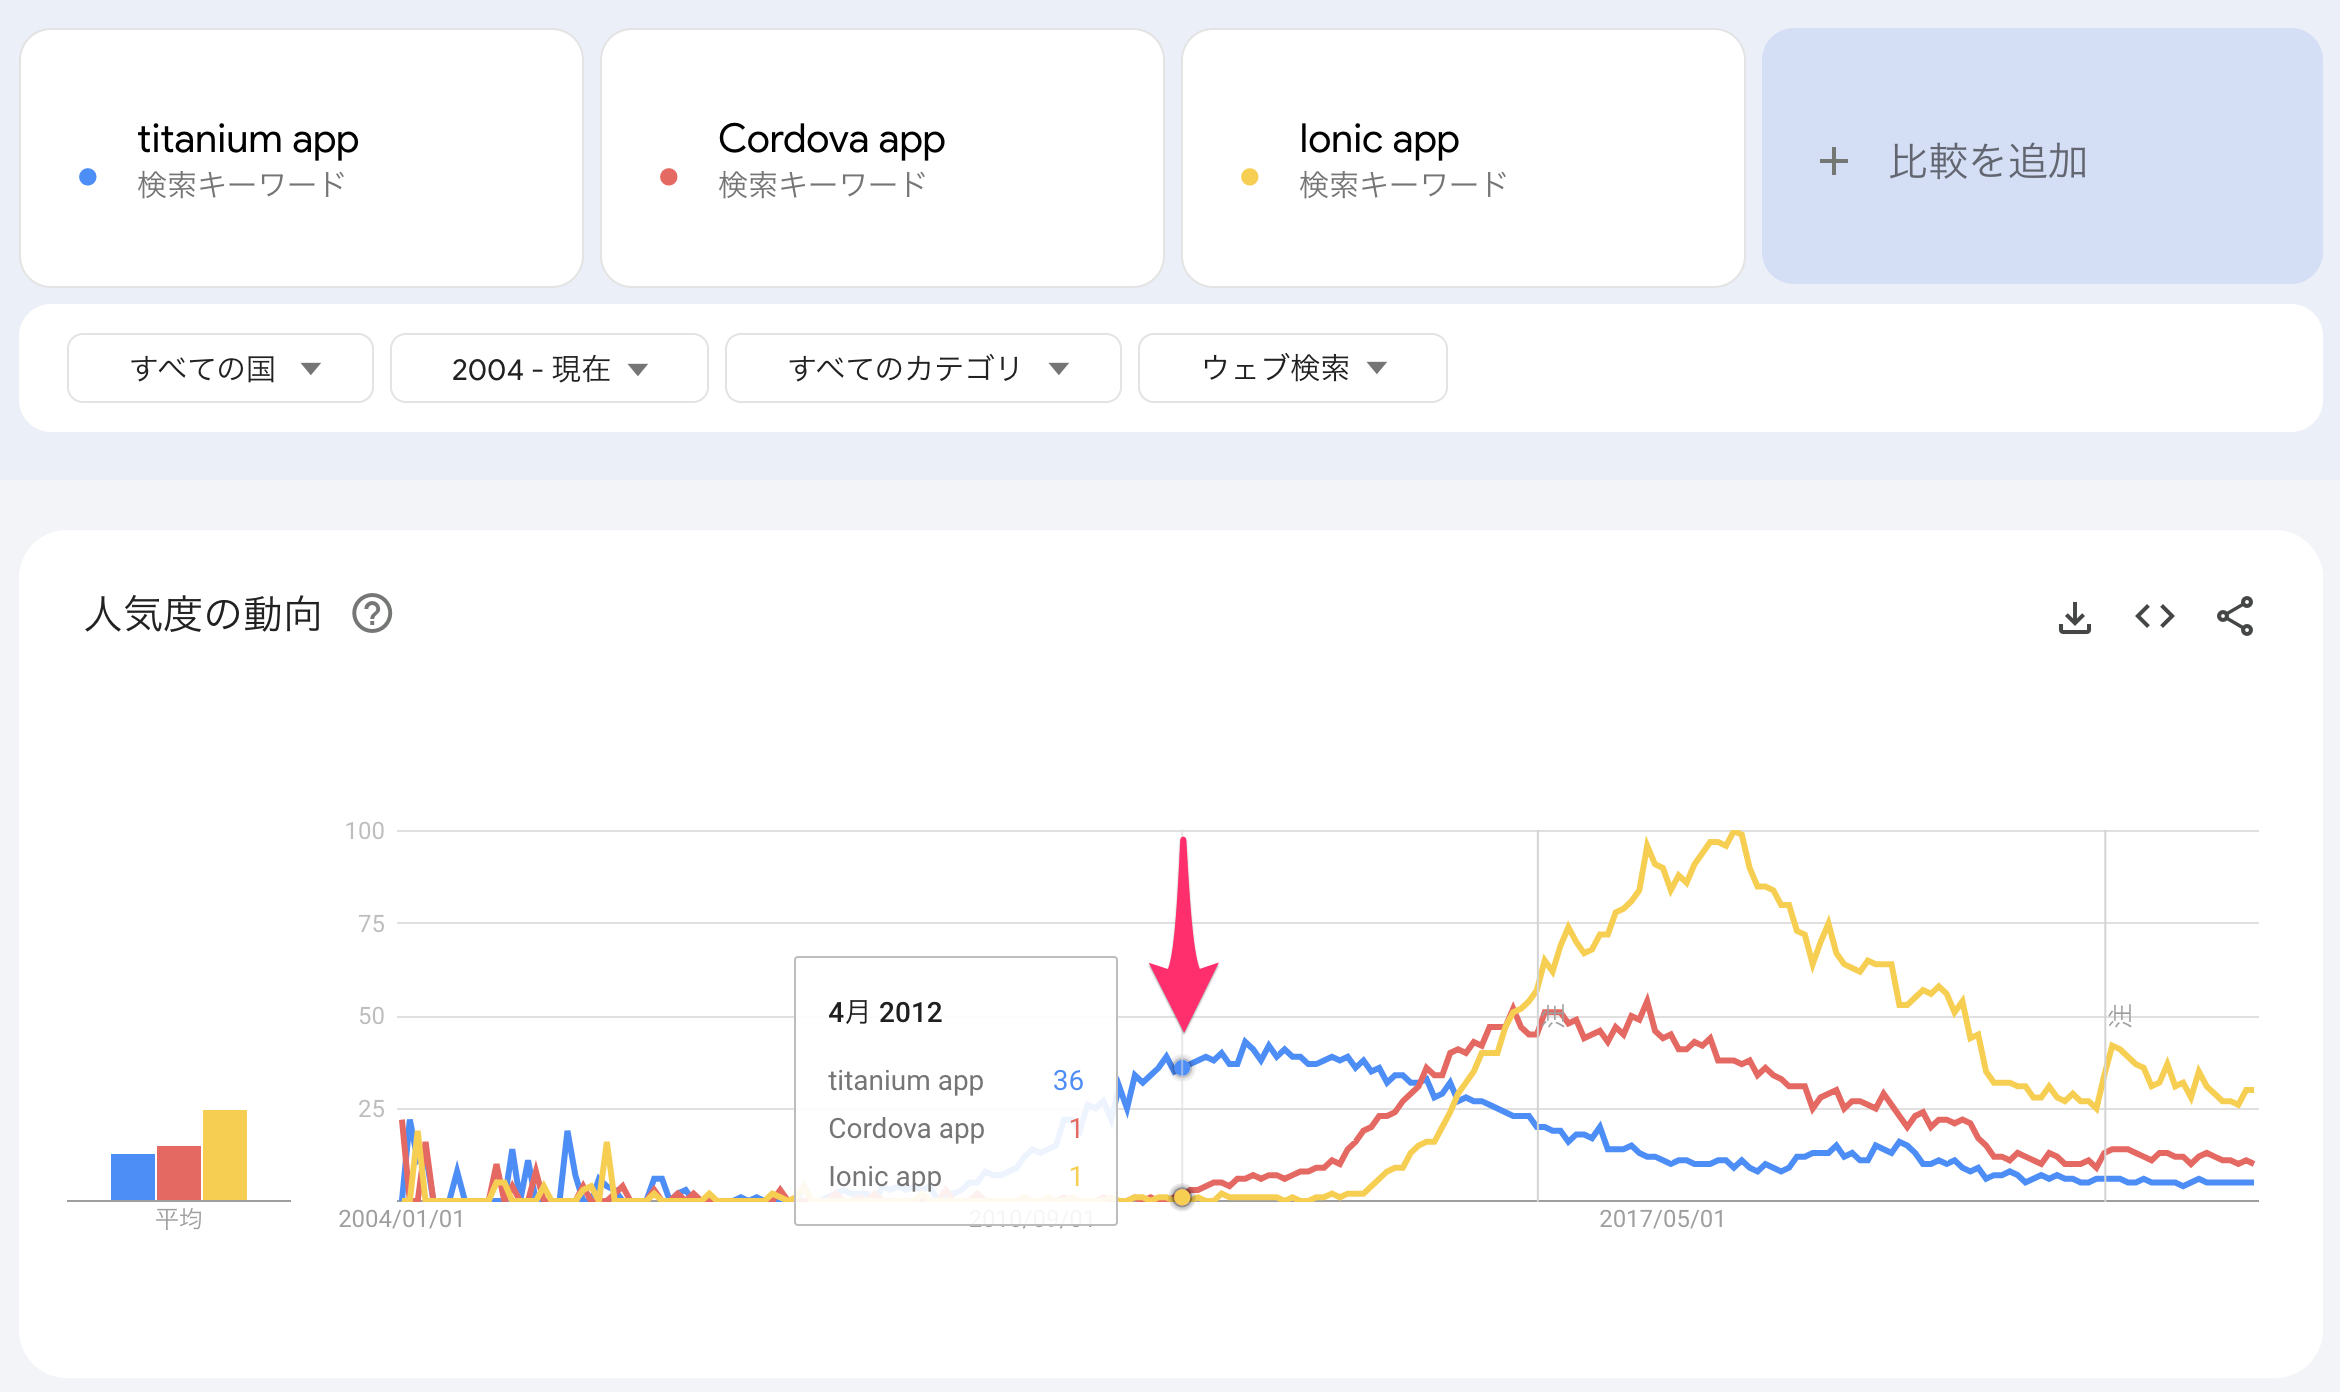
Task: Select the titanium app search term card
Action: click(301, 157)
